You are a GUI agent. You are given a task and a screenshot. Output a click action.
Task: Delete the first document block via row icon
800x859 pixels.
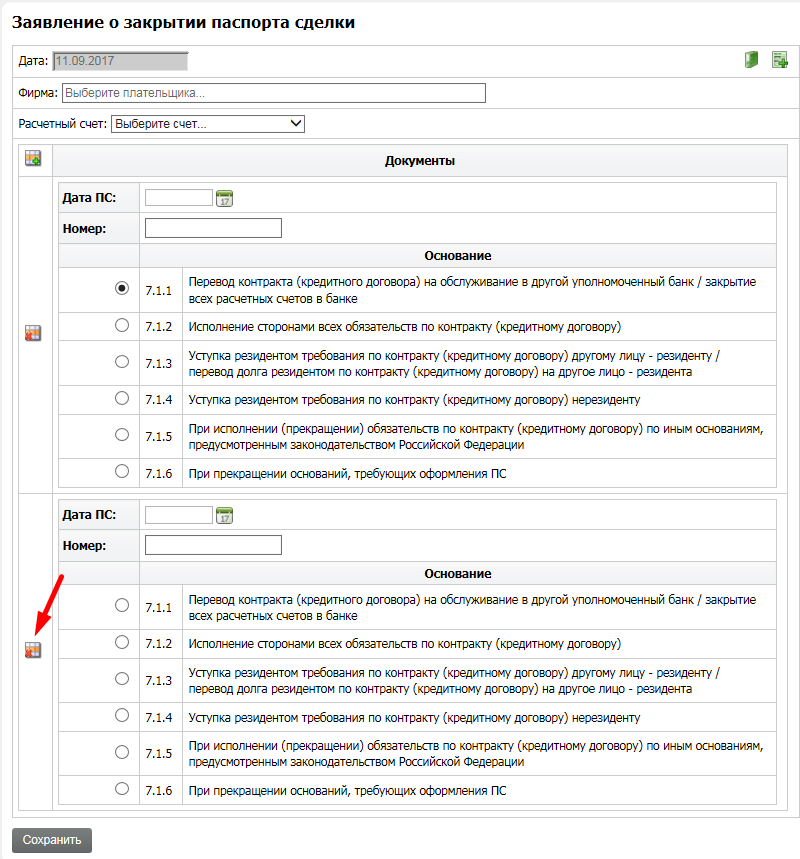[33, 334]
